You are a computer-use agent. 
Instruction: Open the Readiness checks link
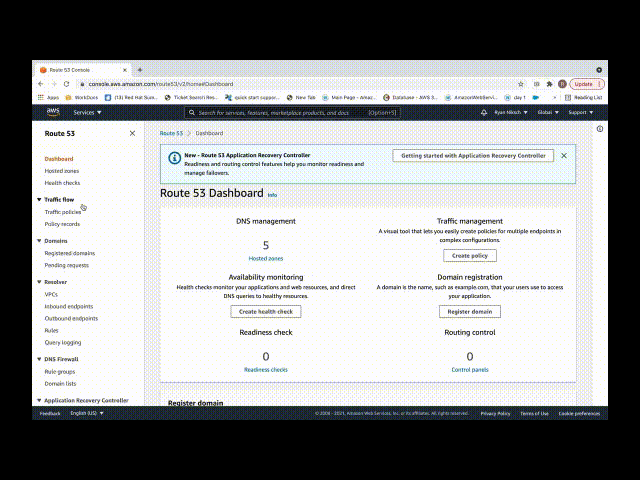pyautogui.click(x=266, y=369)
